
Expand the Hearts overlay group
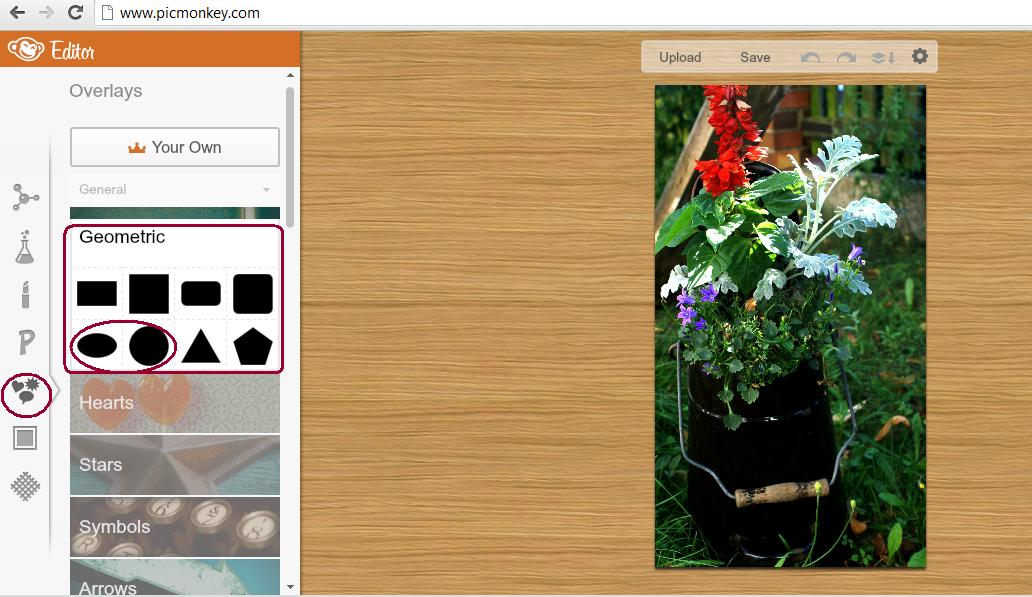[x=174, y=403]
